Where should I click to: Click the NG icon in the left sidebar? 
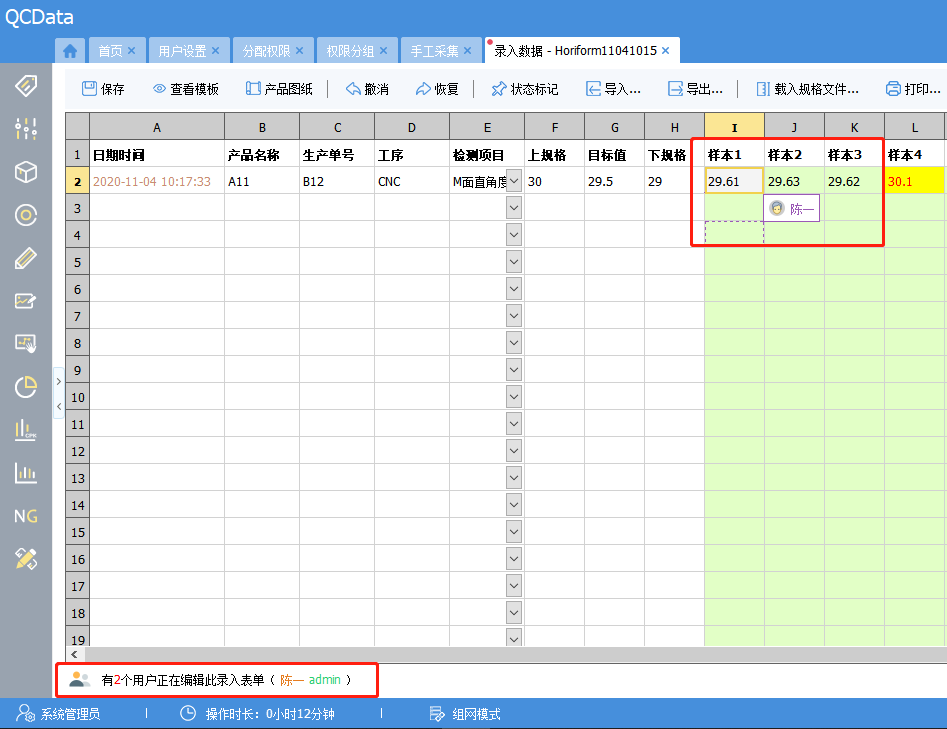[x=25, y=516]
